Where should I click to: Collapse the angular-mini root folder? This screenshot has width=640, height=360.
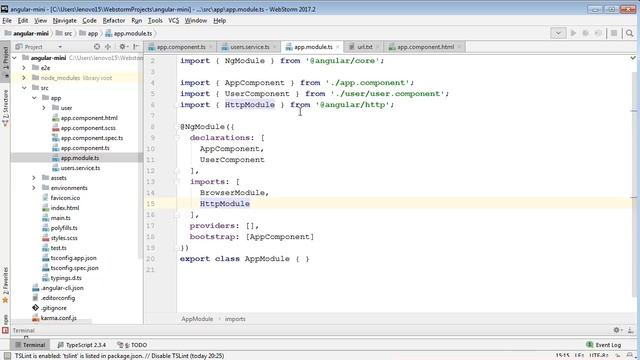tap(15, 58)
